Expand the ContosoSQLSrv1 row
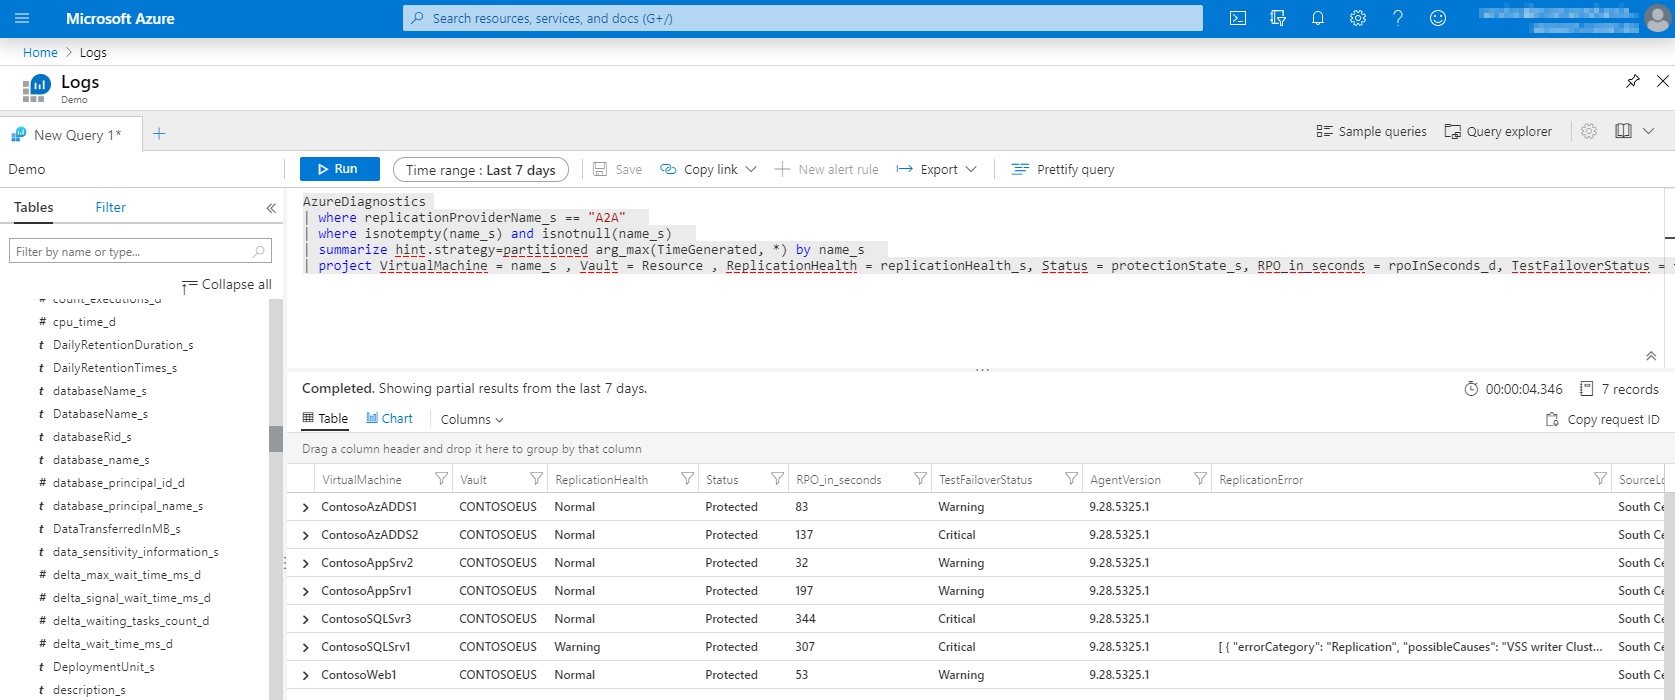1675x700 pixels. tap(306, 648)
